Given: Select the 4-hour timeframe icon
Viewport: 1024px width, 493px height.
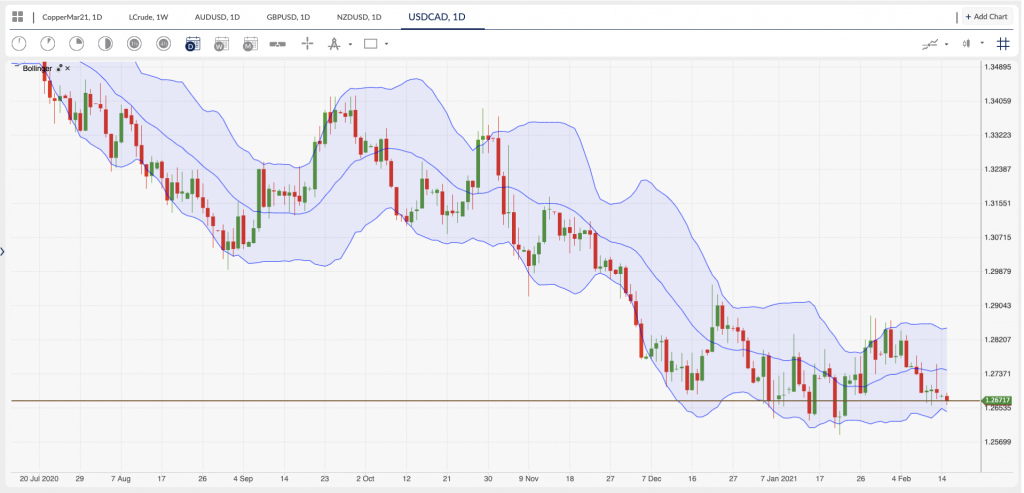Looking at the screenshot, I should pos(164,44).
